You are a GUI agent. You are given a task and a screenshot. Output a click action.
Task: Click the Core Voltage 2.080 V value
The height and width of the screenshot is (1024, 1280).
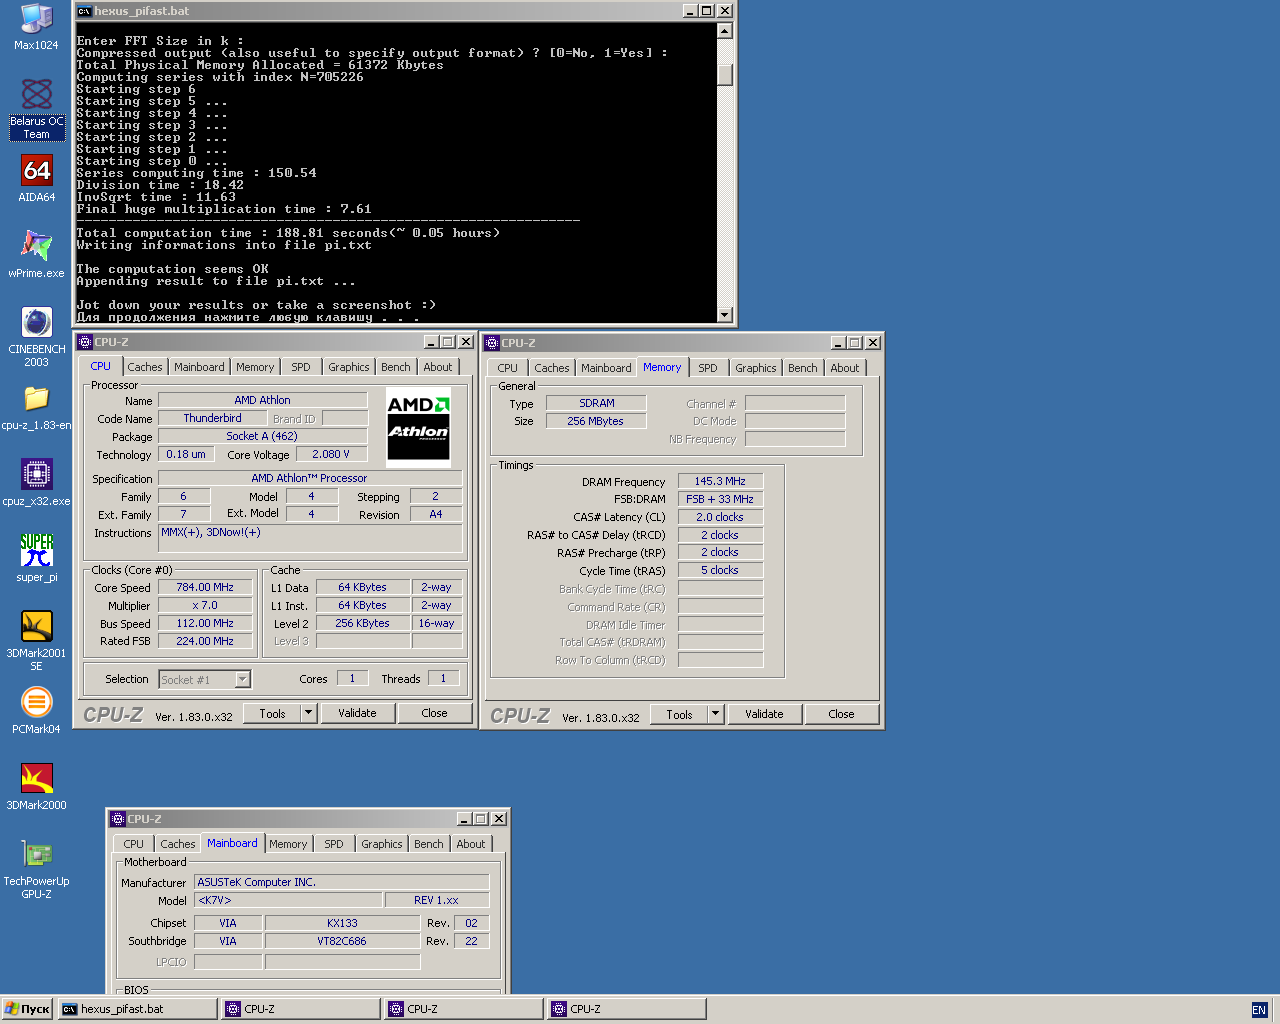coord(331,454)
